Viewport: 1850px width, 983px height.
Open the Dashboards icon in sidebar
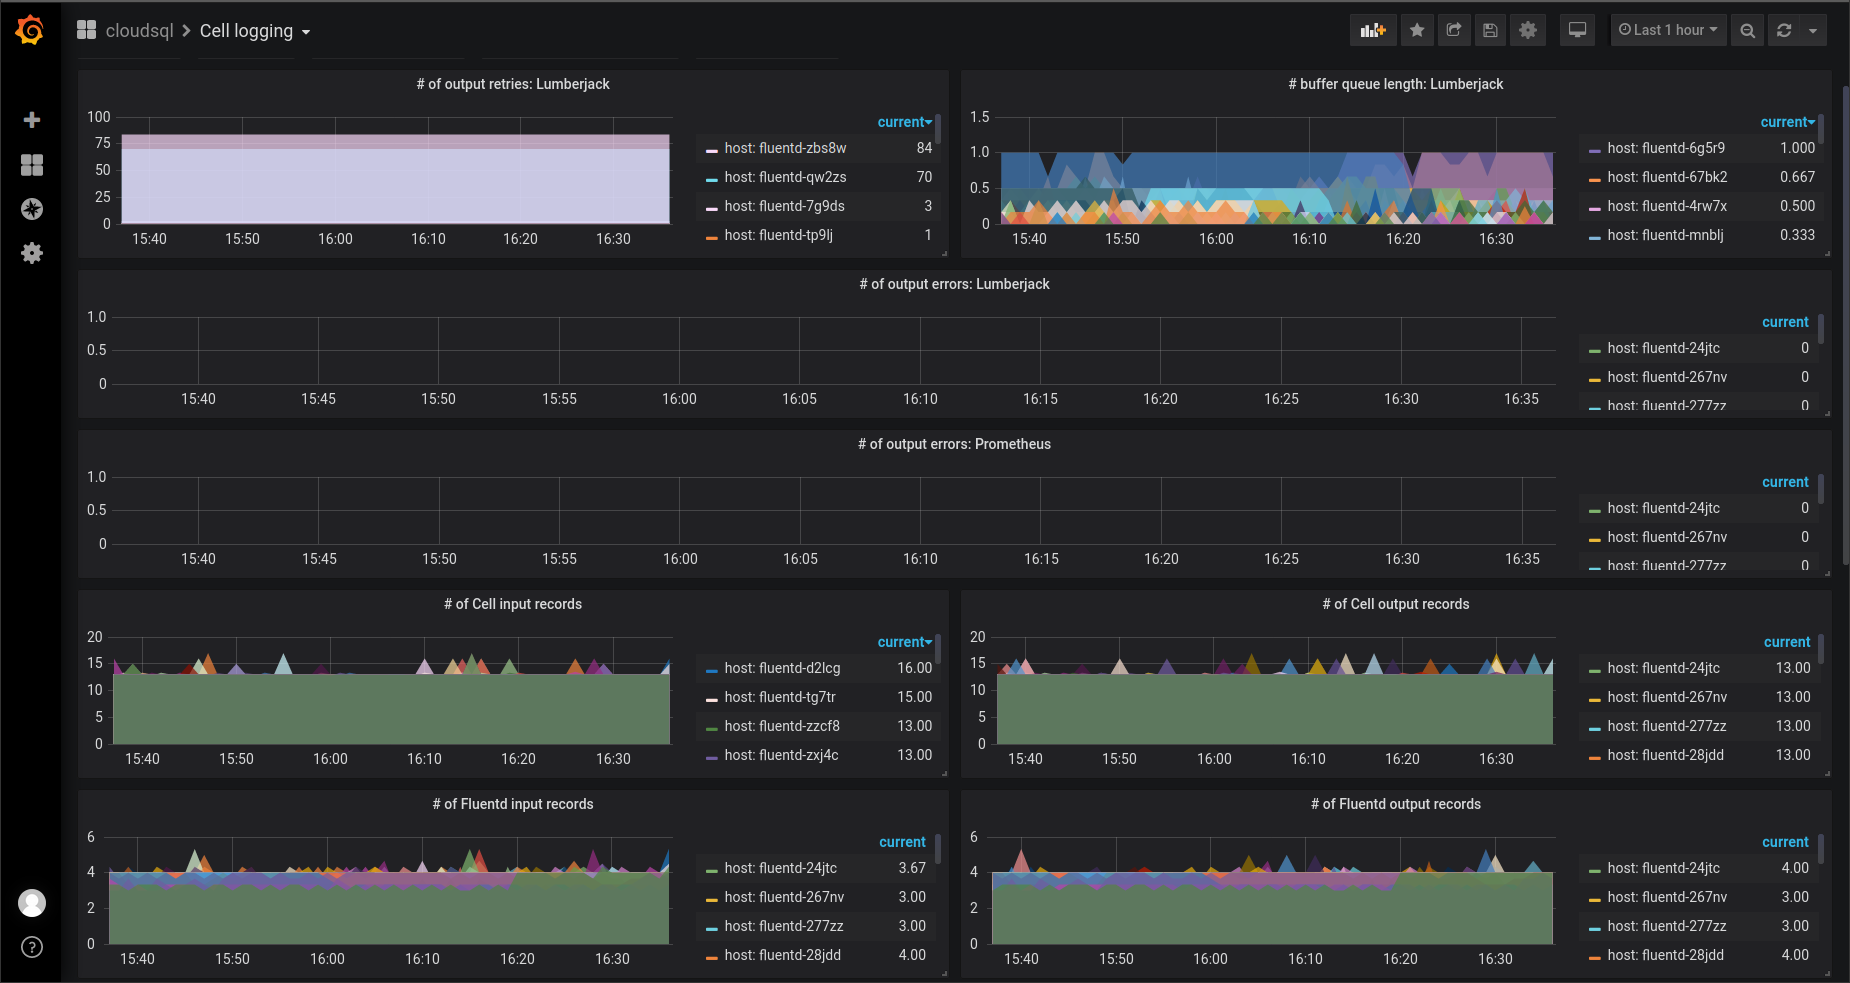coord(32,165)
